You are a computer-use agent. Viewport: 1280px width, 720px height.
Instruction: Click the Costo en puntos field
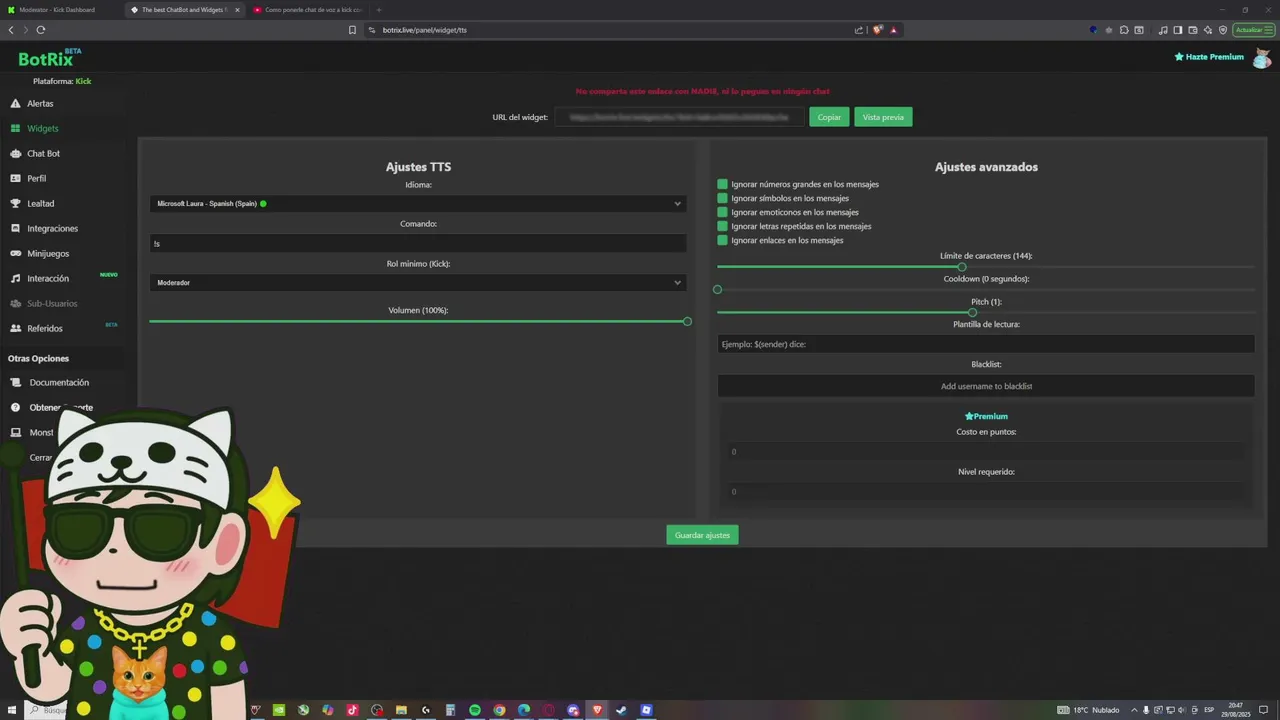click(985, 451)
